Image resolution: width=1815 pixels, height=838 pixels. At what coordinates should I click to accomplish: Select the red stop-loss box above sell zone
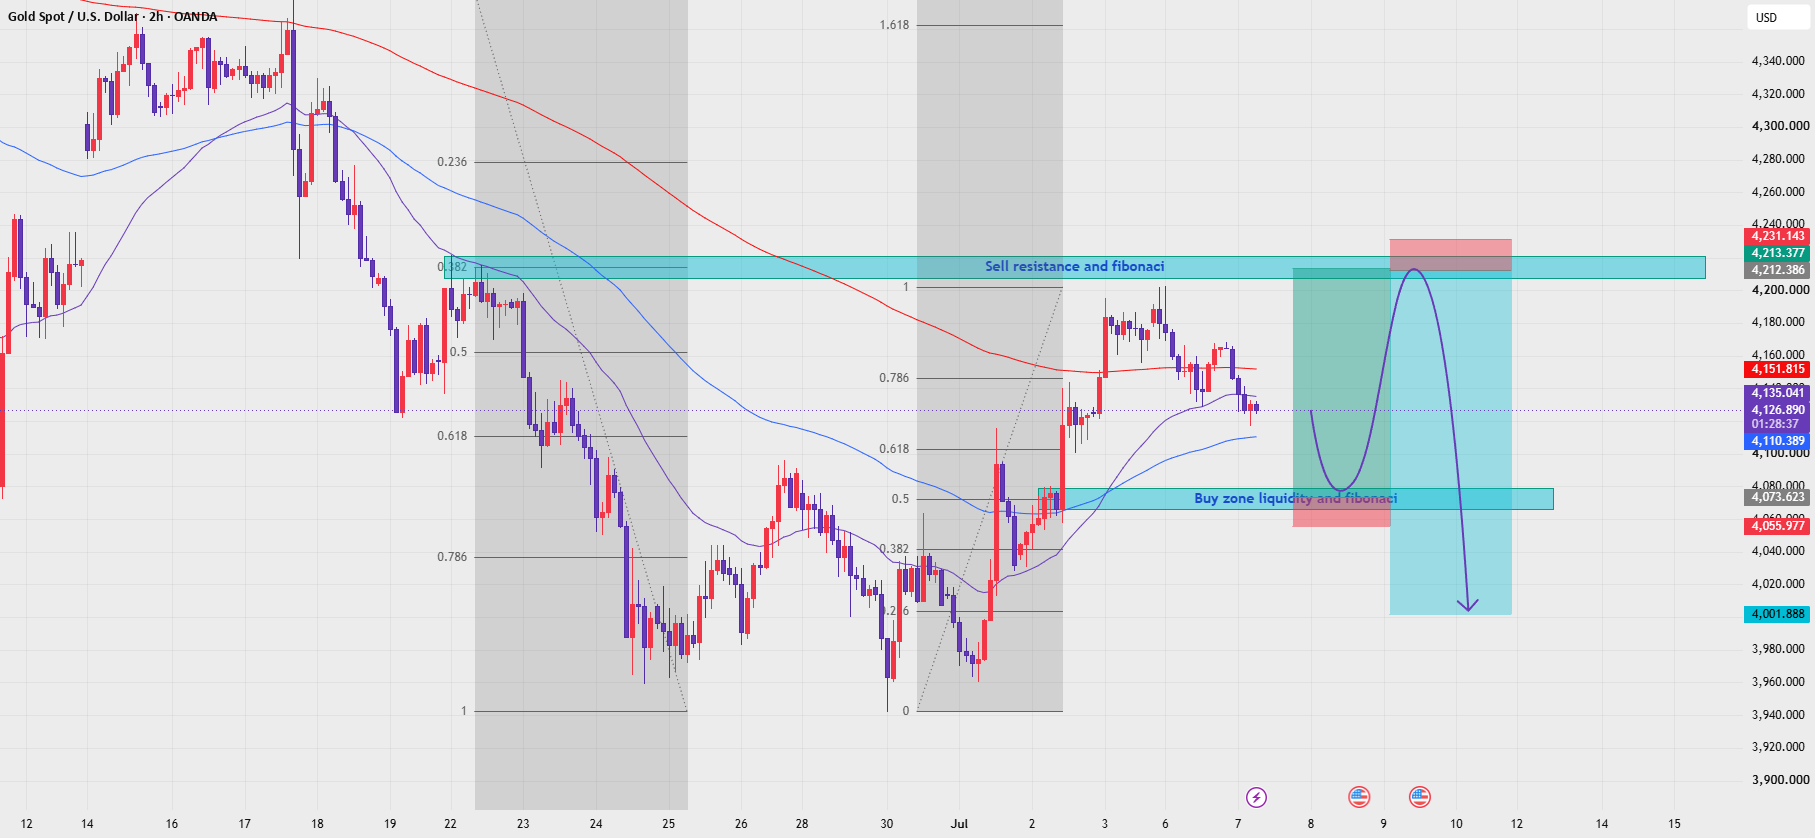[x=1450, y=254]
